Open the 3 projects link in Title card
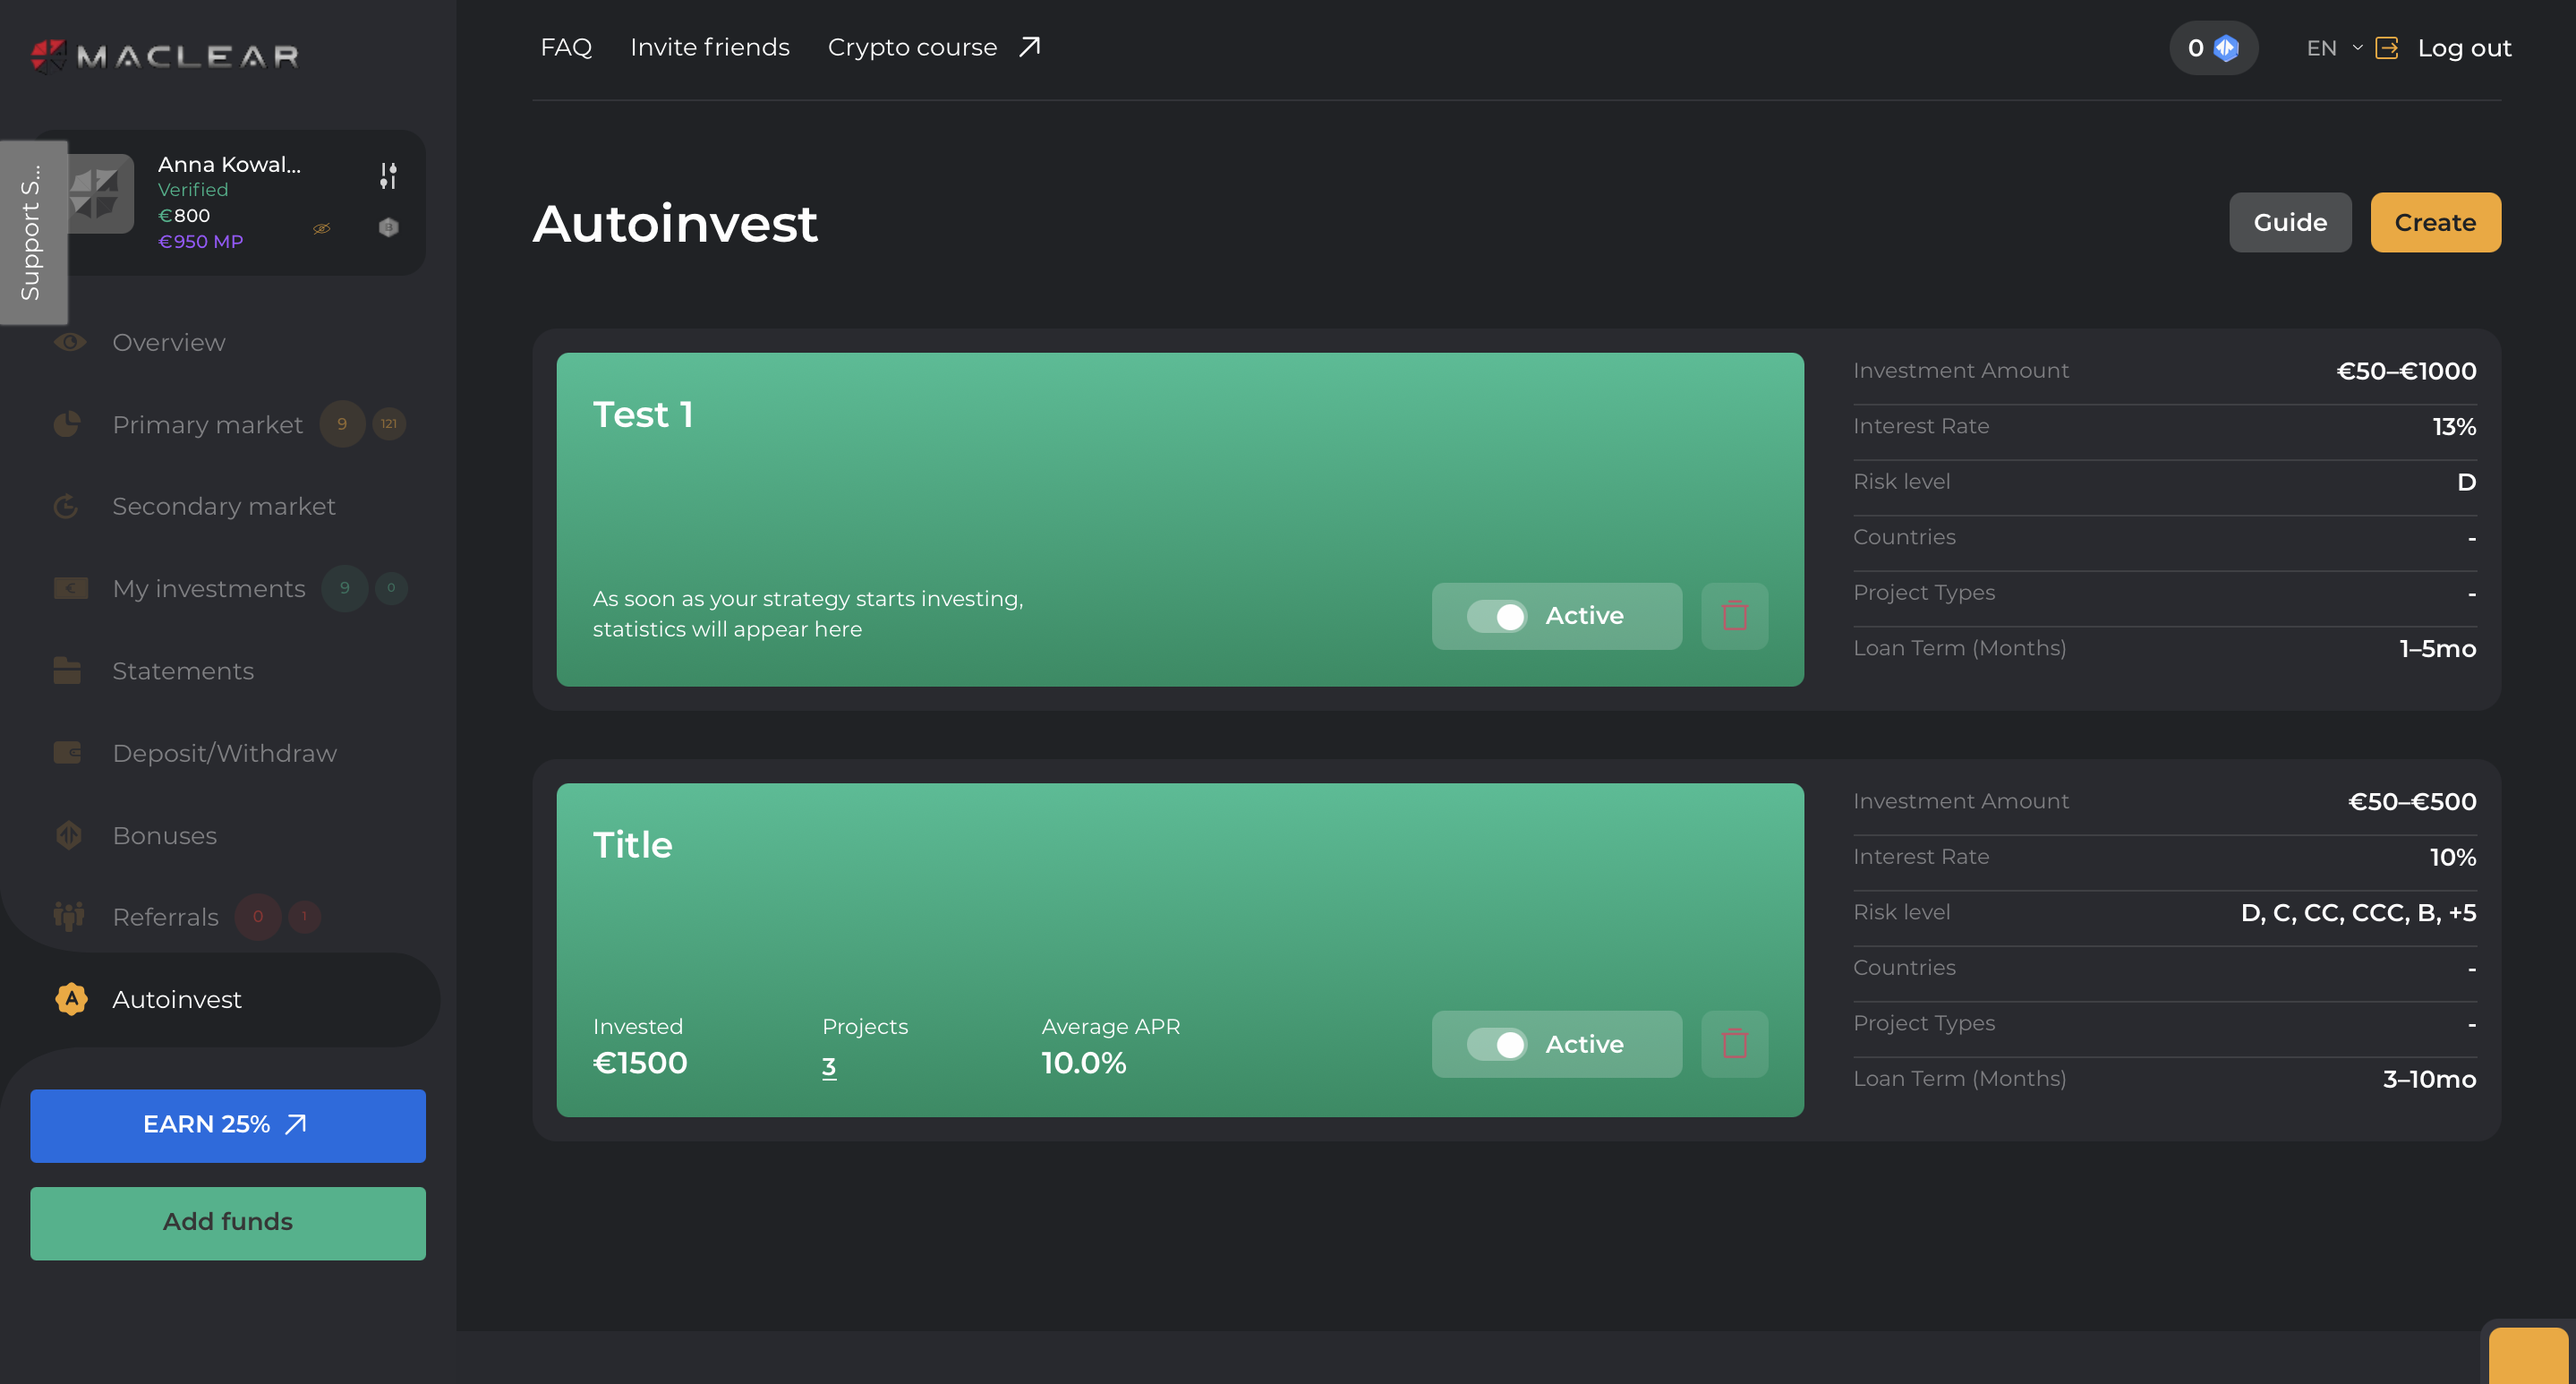Screen dimensions: 2576x1384 828,1067
